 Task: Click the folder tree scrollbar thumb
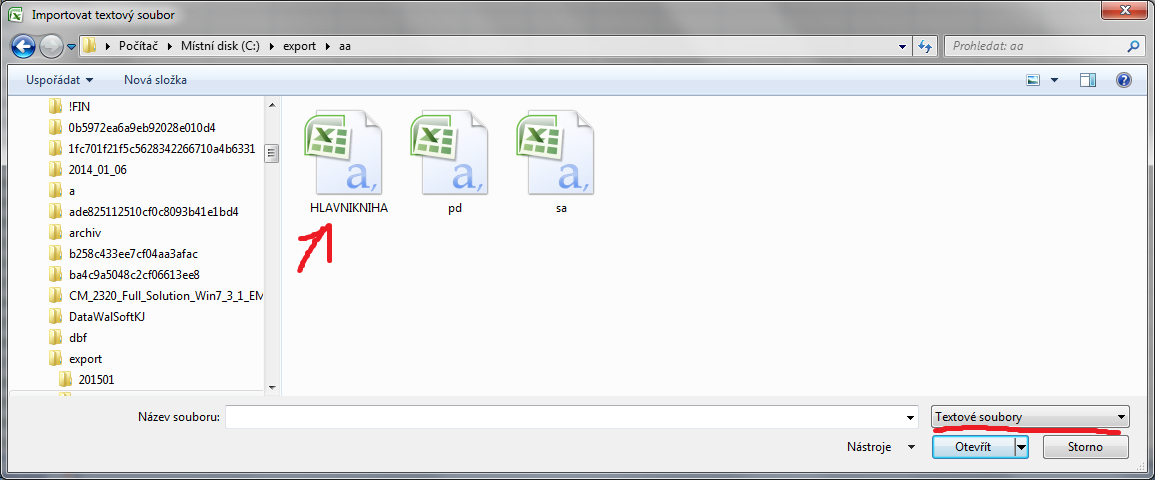pyautogui.click(x=271, y=152)
